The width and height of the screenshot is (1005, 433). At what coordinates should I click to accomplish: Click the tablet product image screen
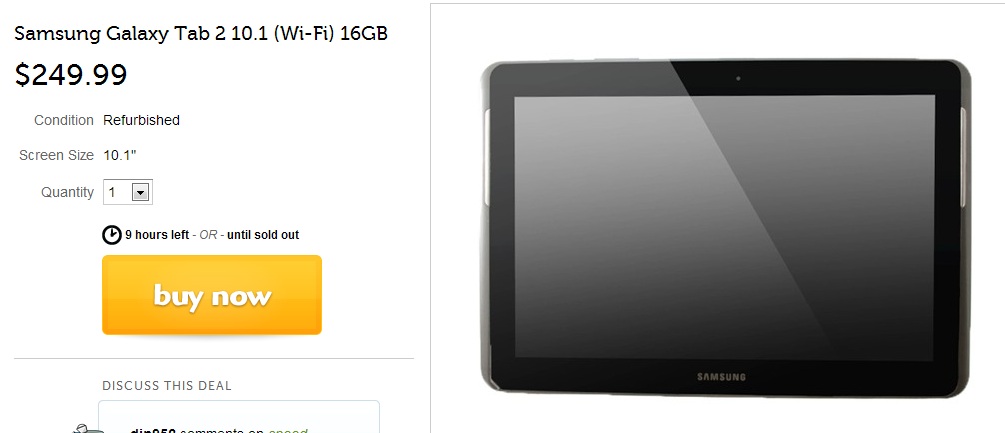(x=724, y=227)
